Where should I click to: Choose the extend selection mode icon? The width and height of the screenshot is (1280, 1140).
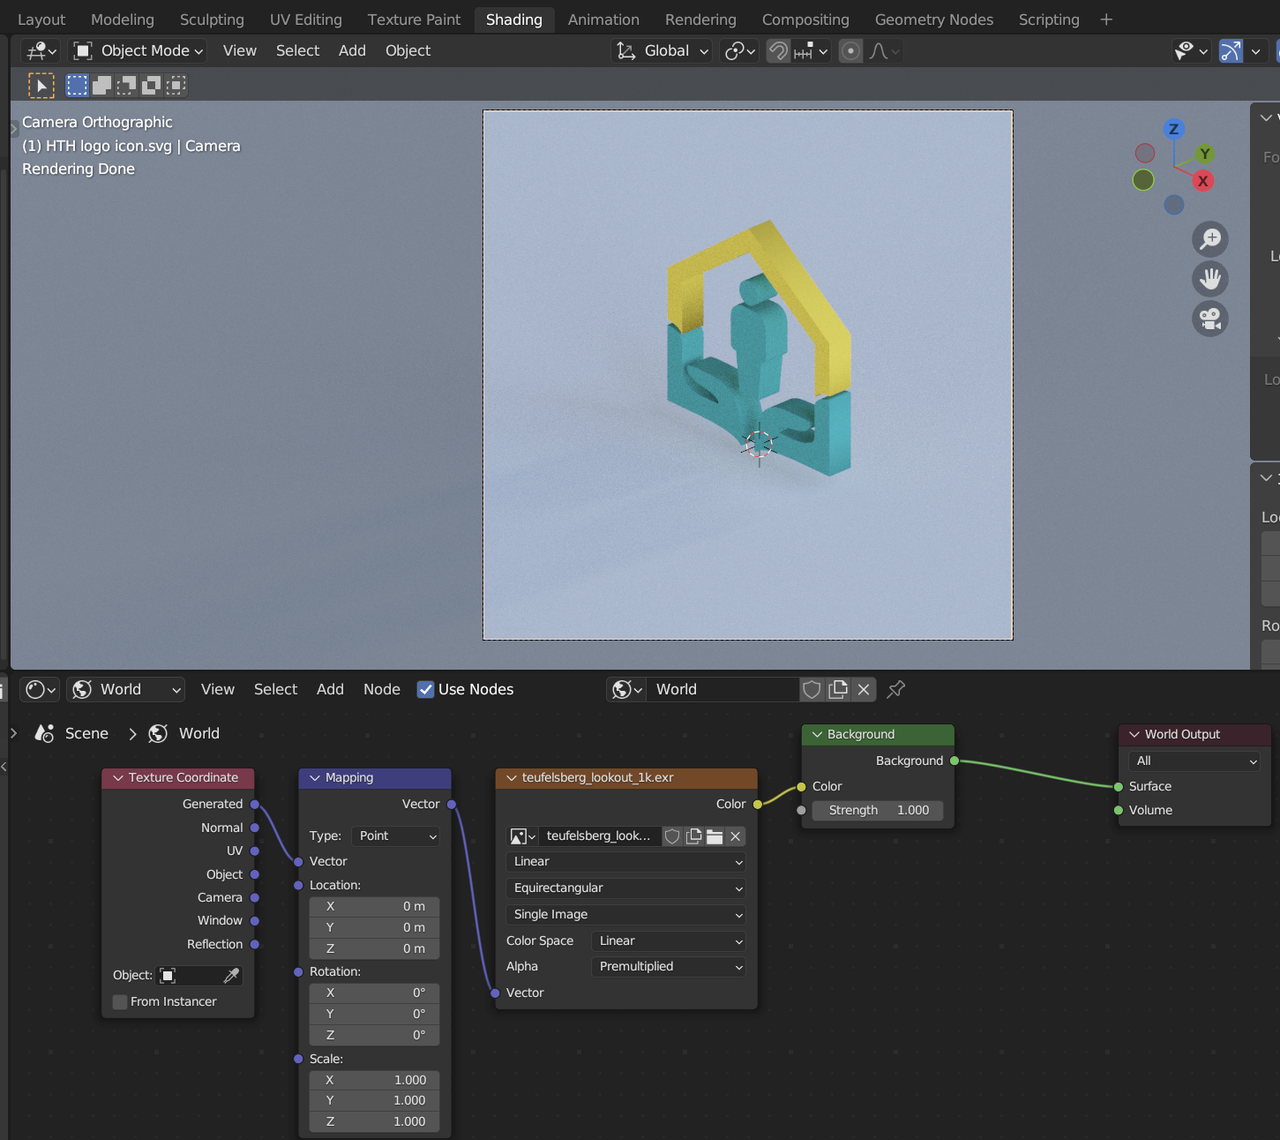(x=102, y=86)
